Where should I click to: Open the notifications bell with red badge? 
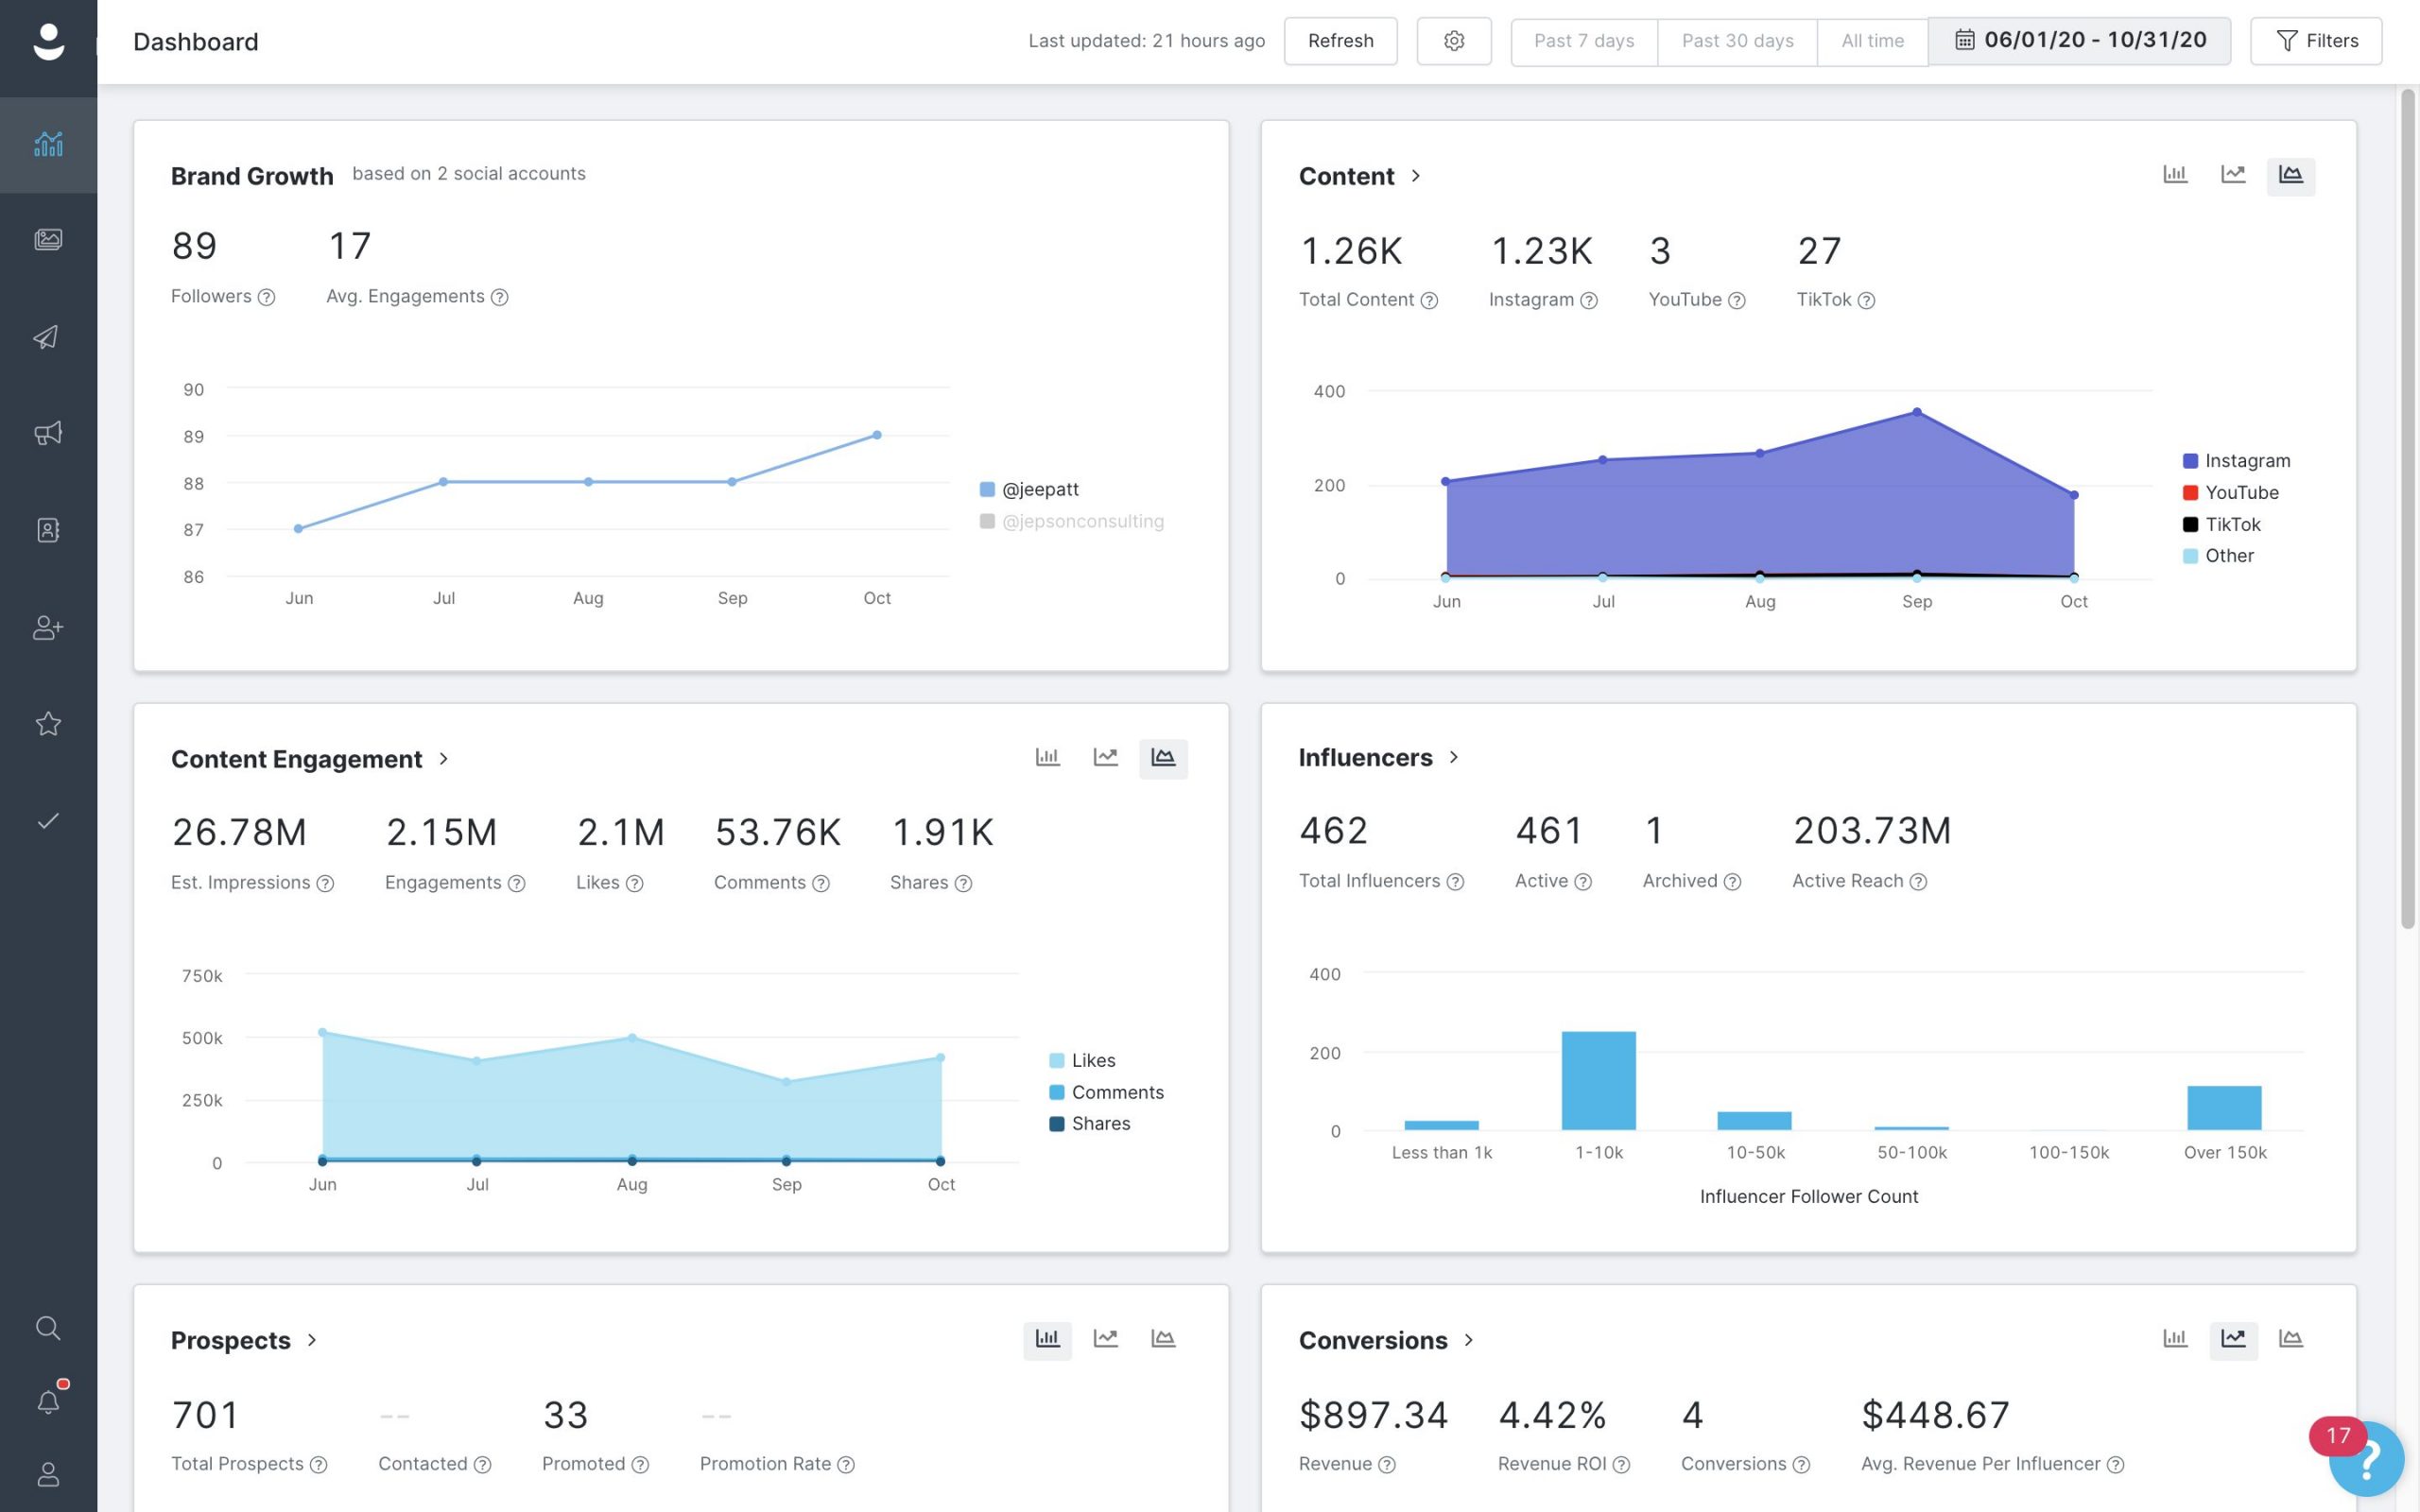click(47, 1400)
